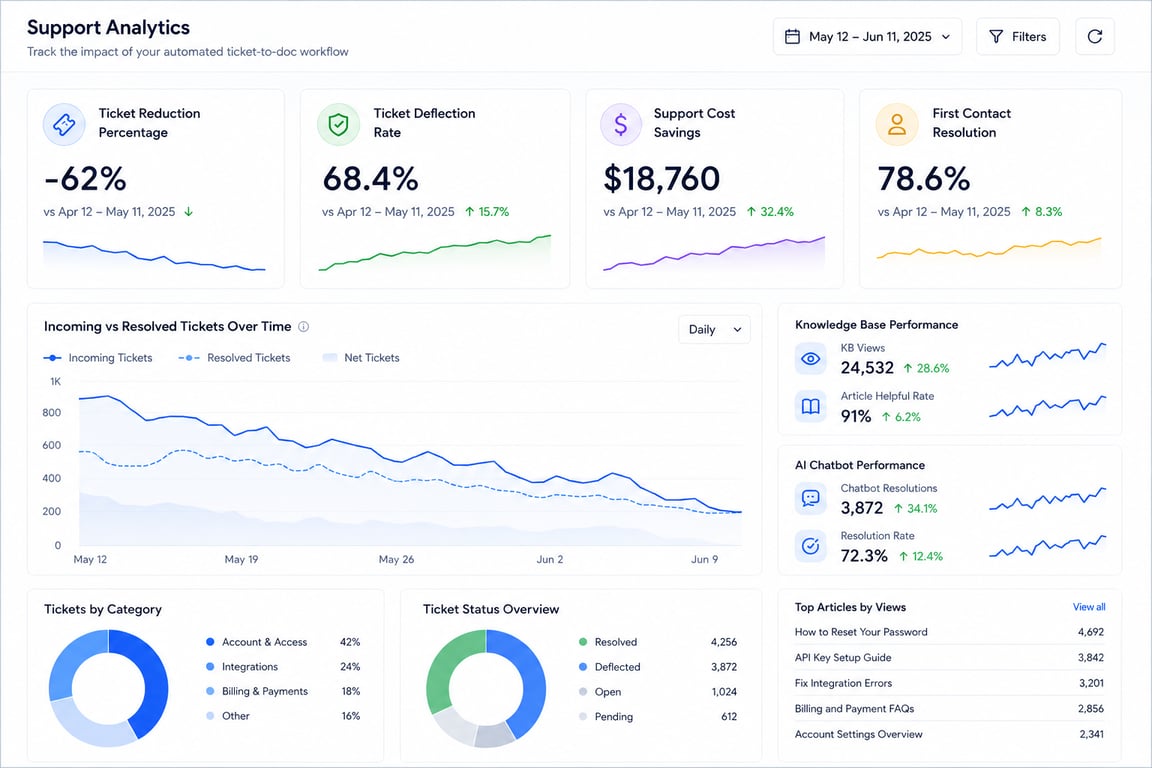
Task: Toggle the Resolved Tickets legend series
Action: pos(234,358)
